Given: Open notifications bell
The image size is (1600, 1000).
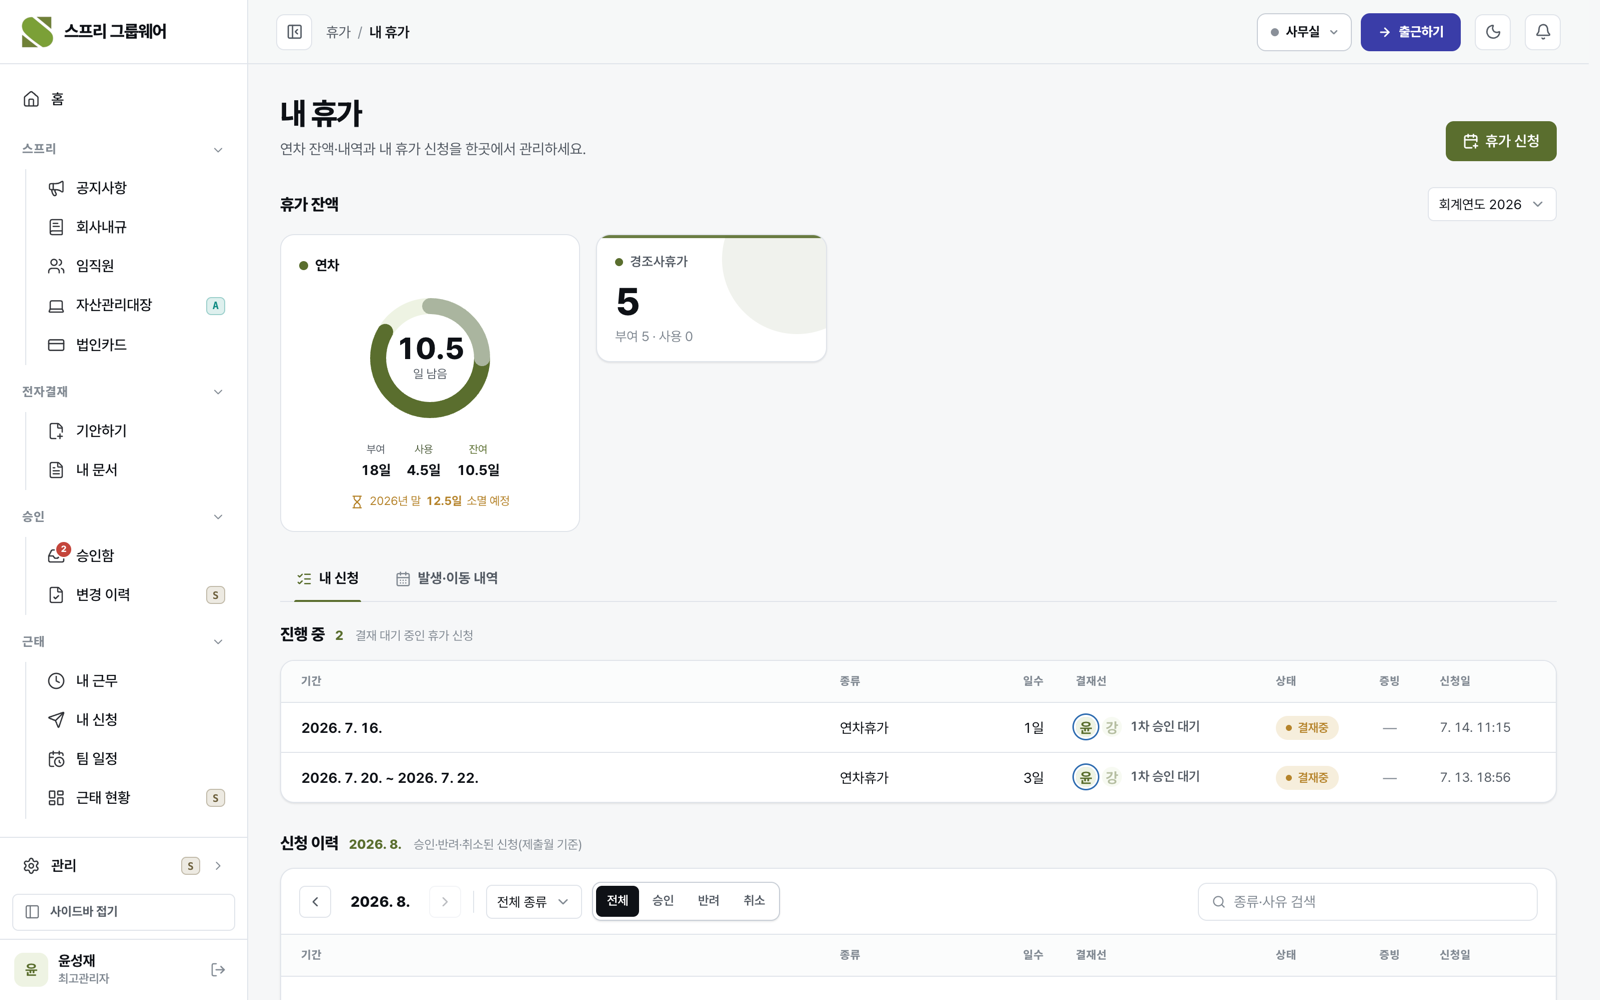Looking at the screenshot, I should pos(1543,32).
